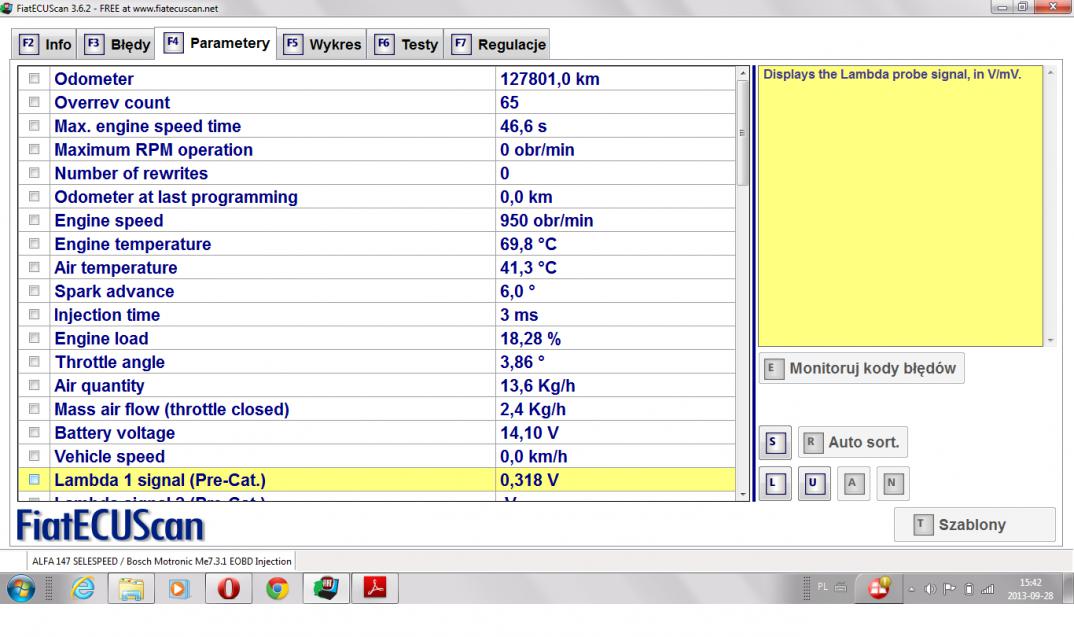The image size is (1074, 637).
Task: Click the greyed N button
Action: pos(892,484)
